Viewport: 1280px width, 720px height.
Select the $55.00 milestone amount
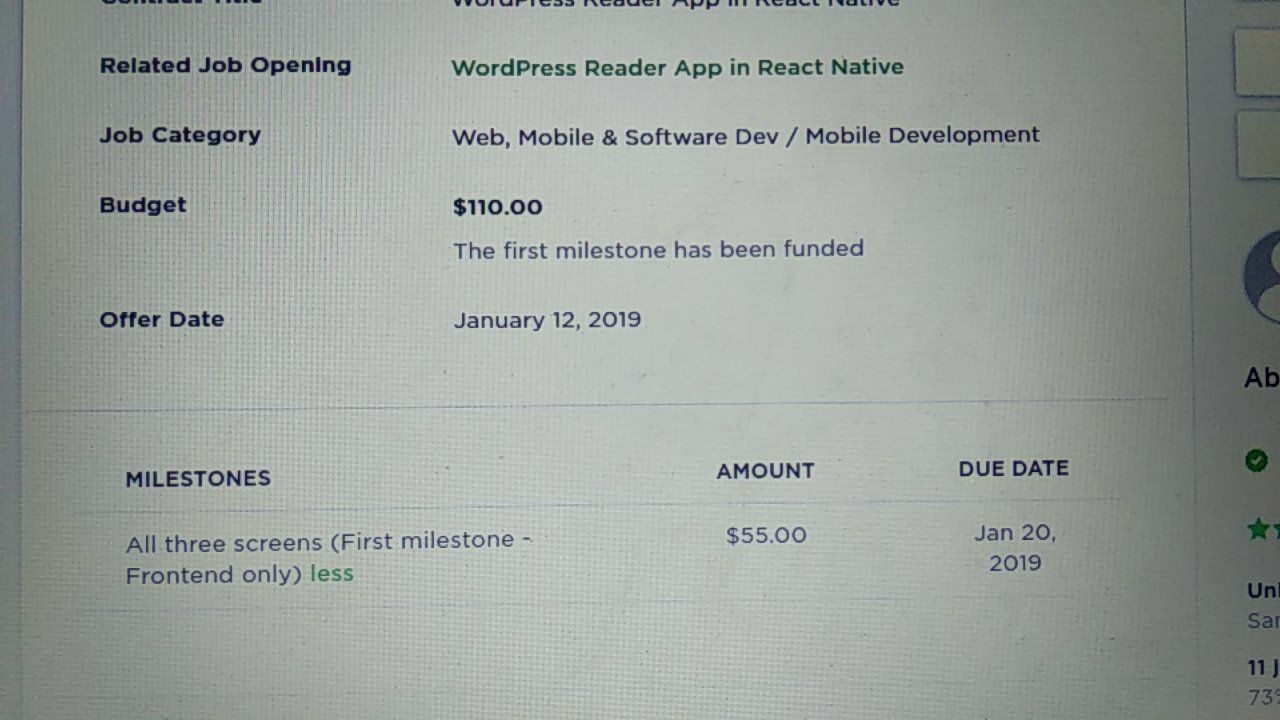(766, 535)
